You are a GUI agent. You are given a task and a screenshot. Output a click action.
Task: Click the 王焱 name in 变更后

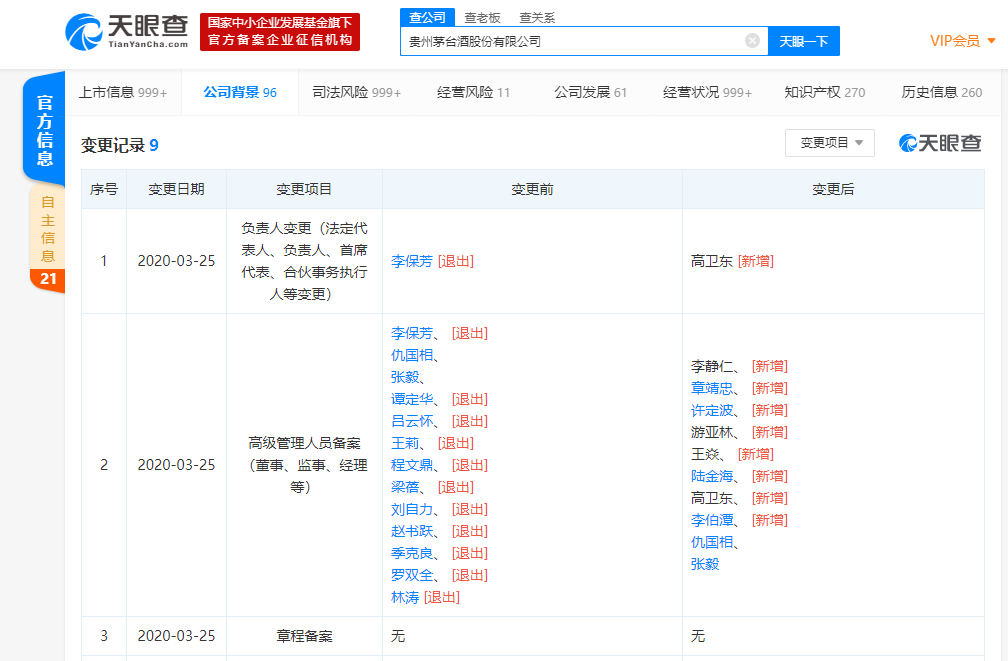(x=705, y=454)
